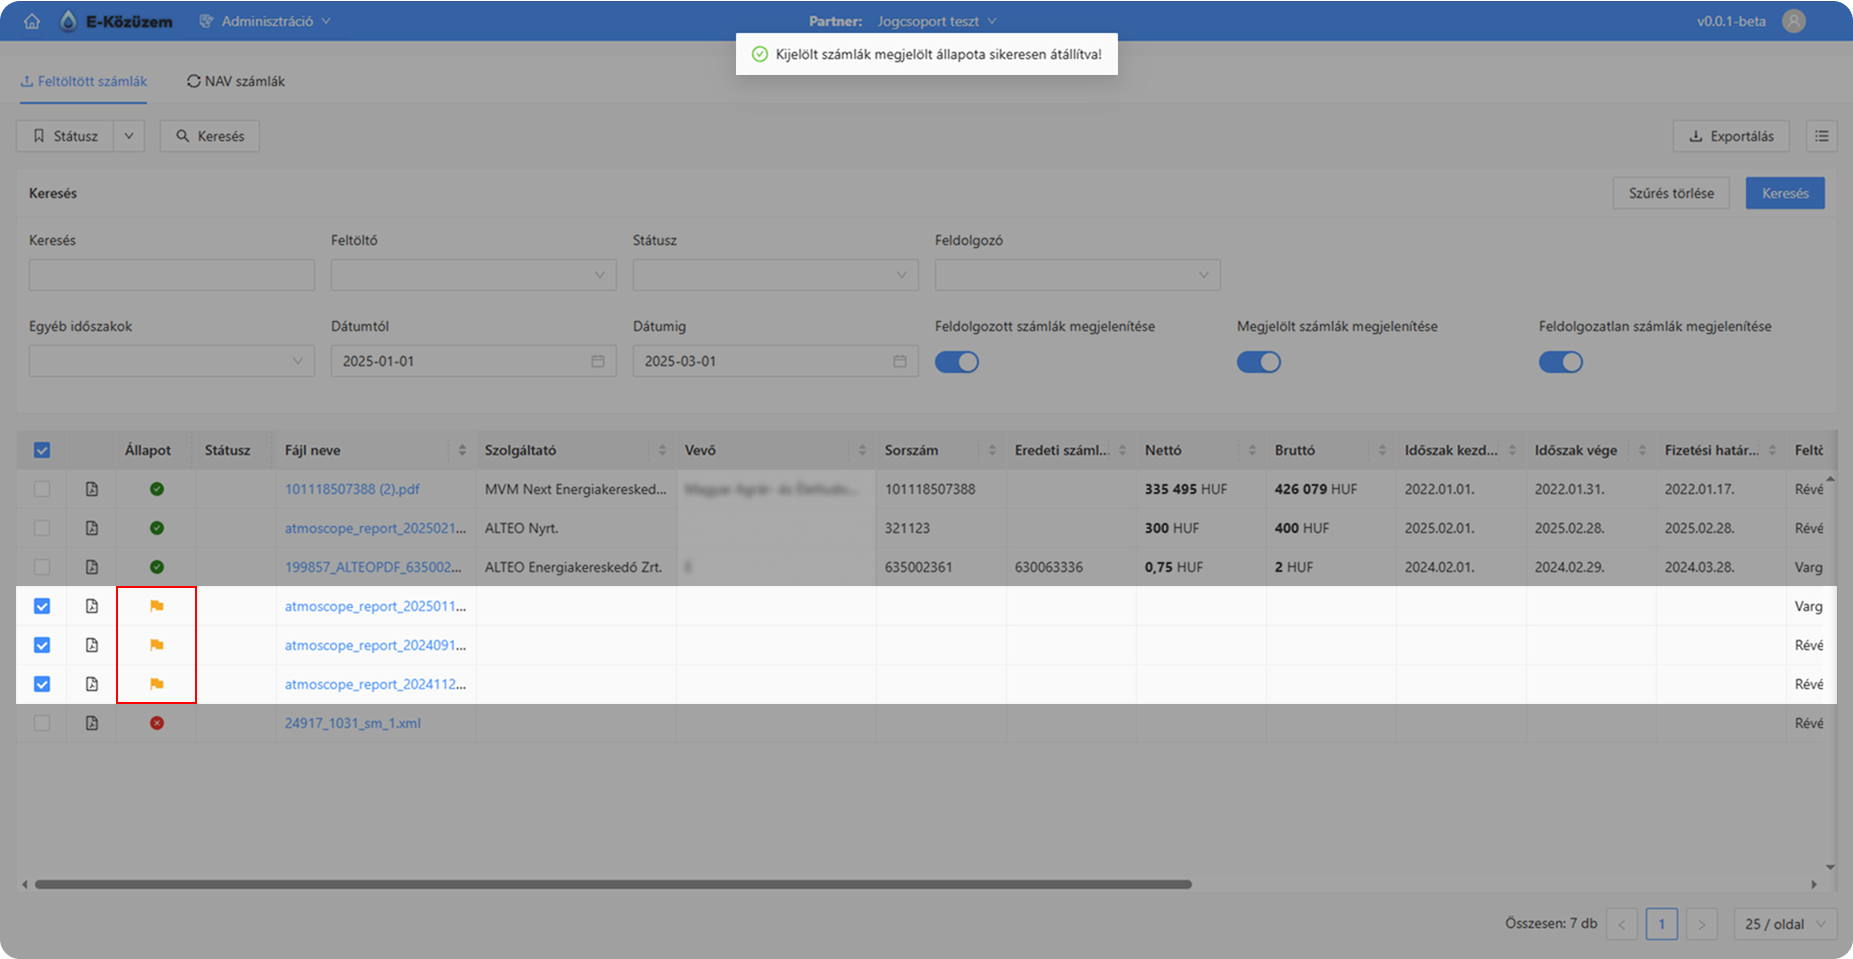Open calendar icon in Dátumtól field

[x=598, y=361]
